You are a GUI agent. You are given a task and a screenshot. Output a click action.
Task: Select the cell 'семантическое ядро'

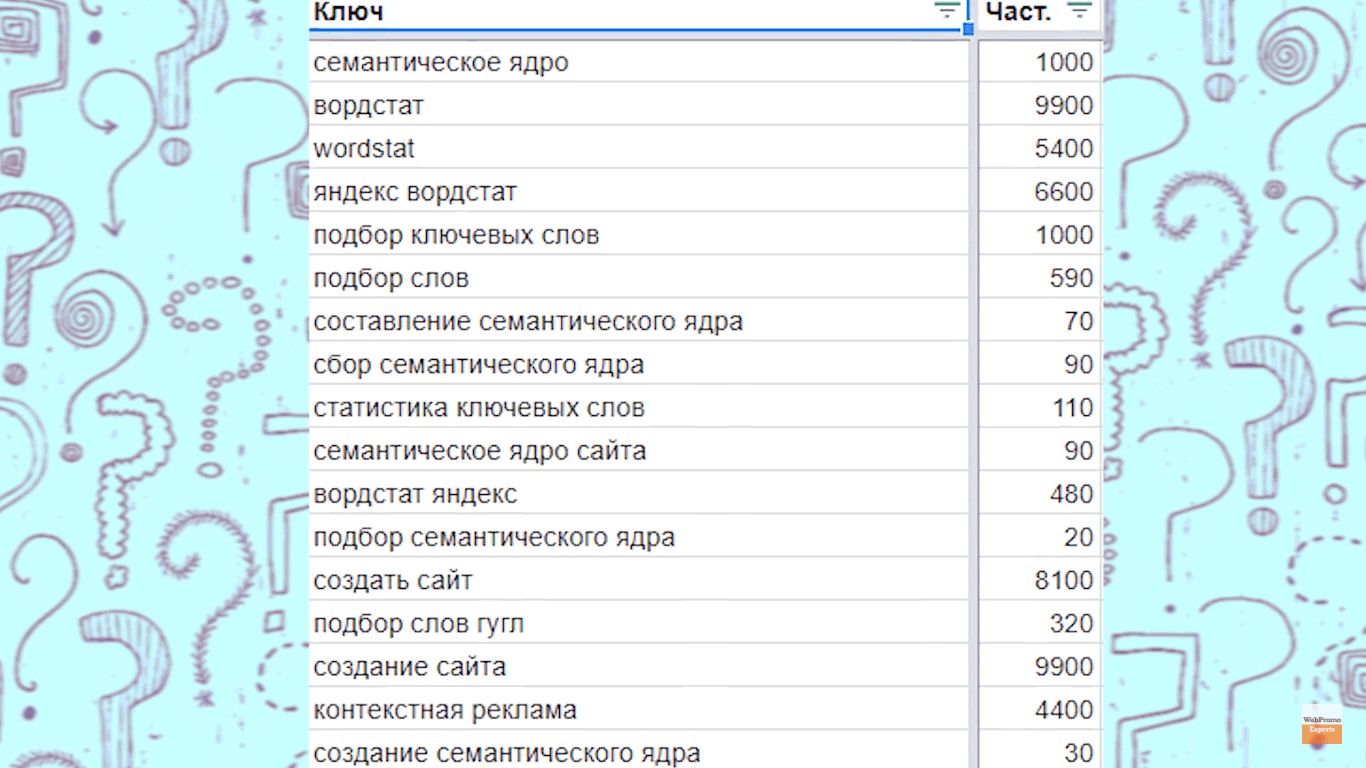tap(639, 62)
